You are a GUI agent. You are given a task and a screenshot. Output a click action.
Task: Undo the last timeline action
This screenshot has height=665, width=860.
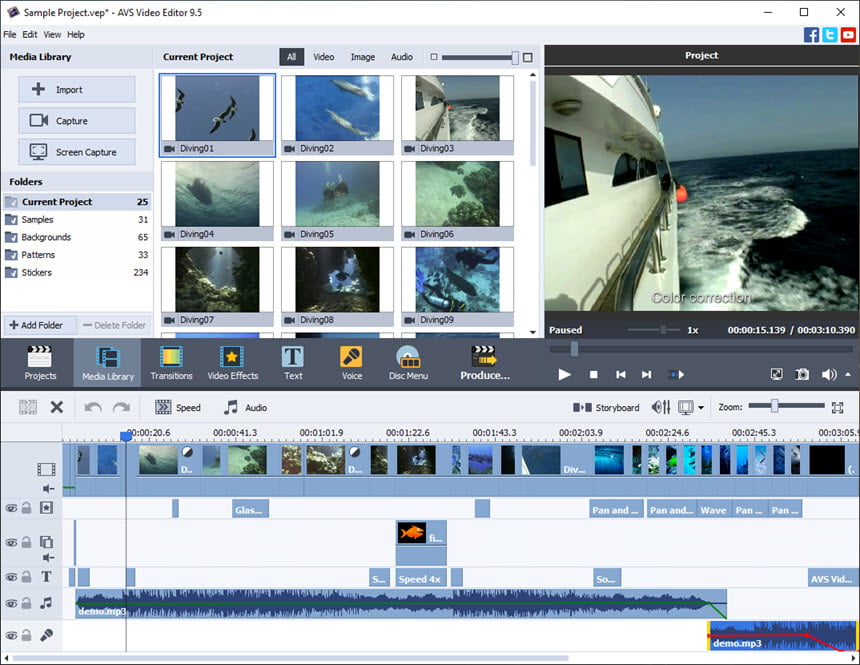93,407
